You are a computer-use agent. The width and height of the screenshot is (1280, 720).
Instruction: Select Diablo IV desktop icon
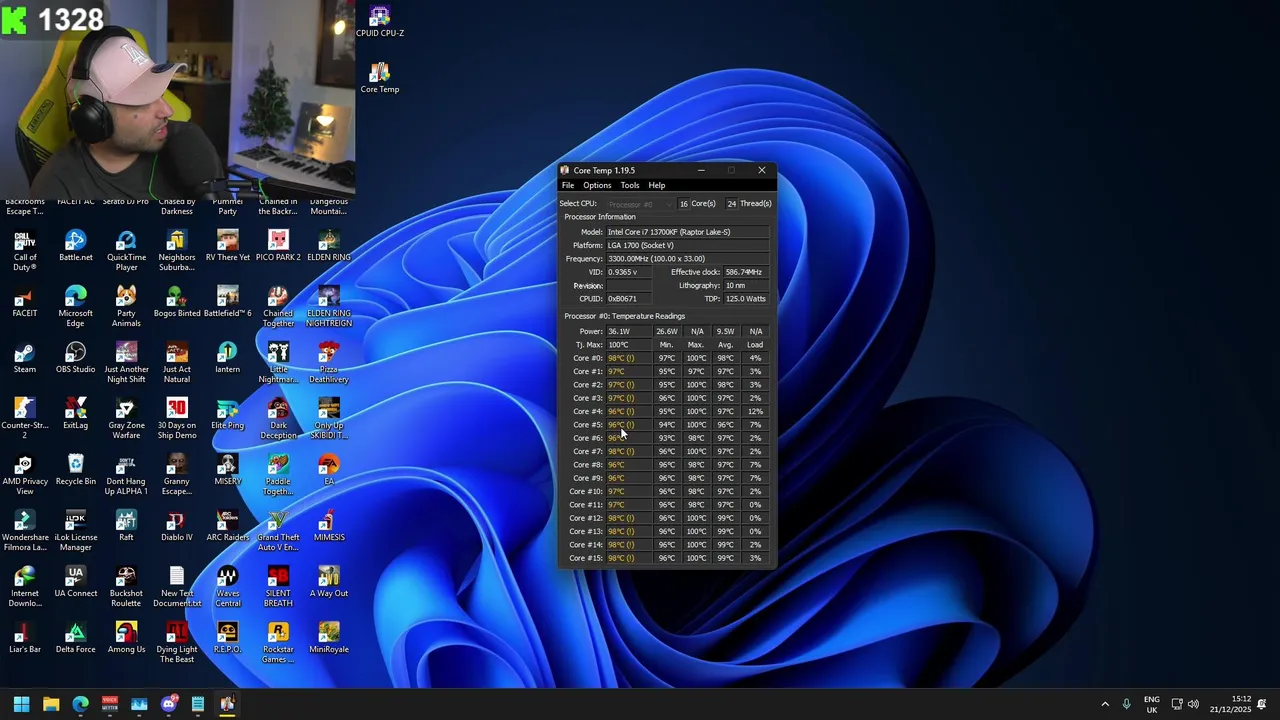pos(177,526)
